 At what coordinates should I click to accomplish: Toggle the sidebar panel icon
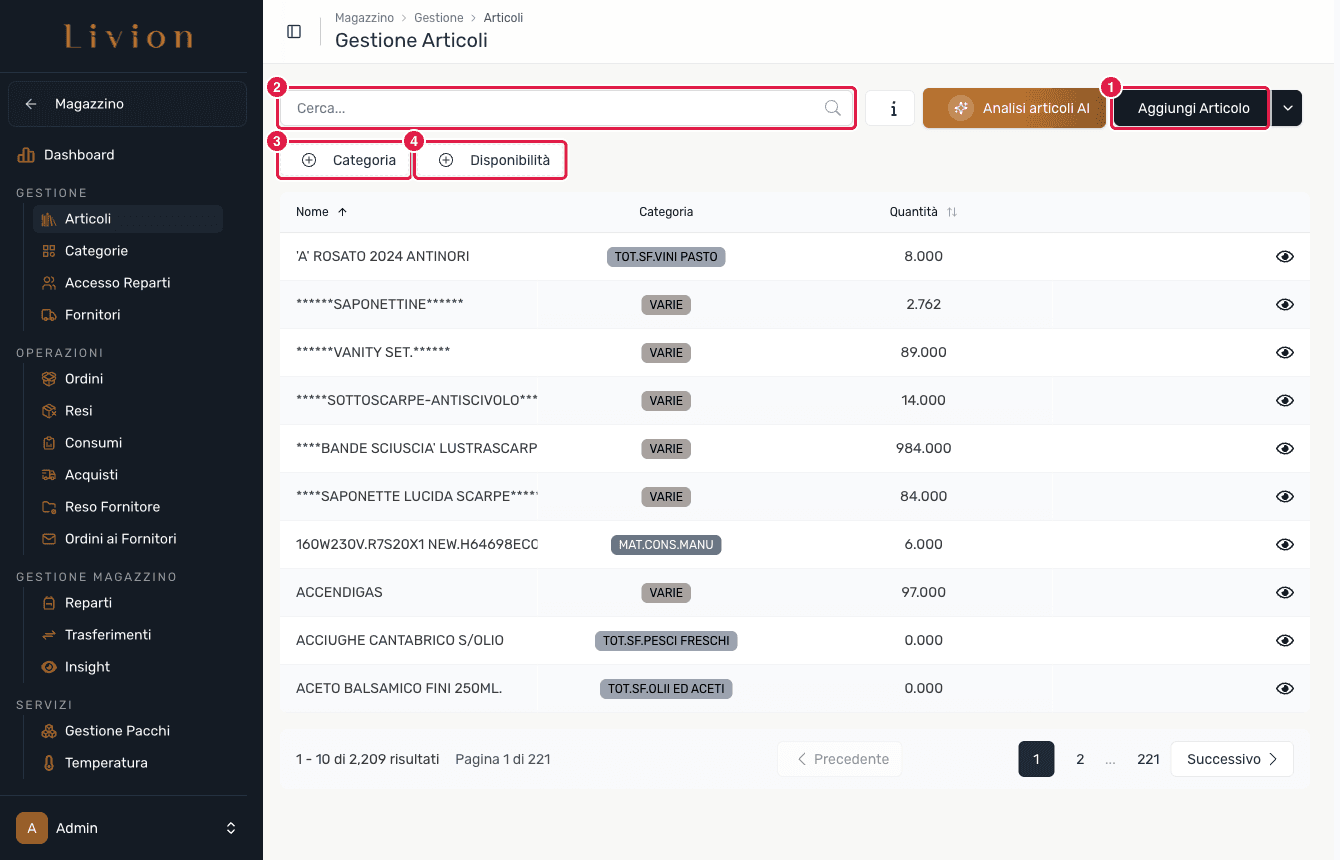294,31
